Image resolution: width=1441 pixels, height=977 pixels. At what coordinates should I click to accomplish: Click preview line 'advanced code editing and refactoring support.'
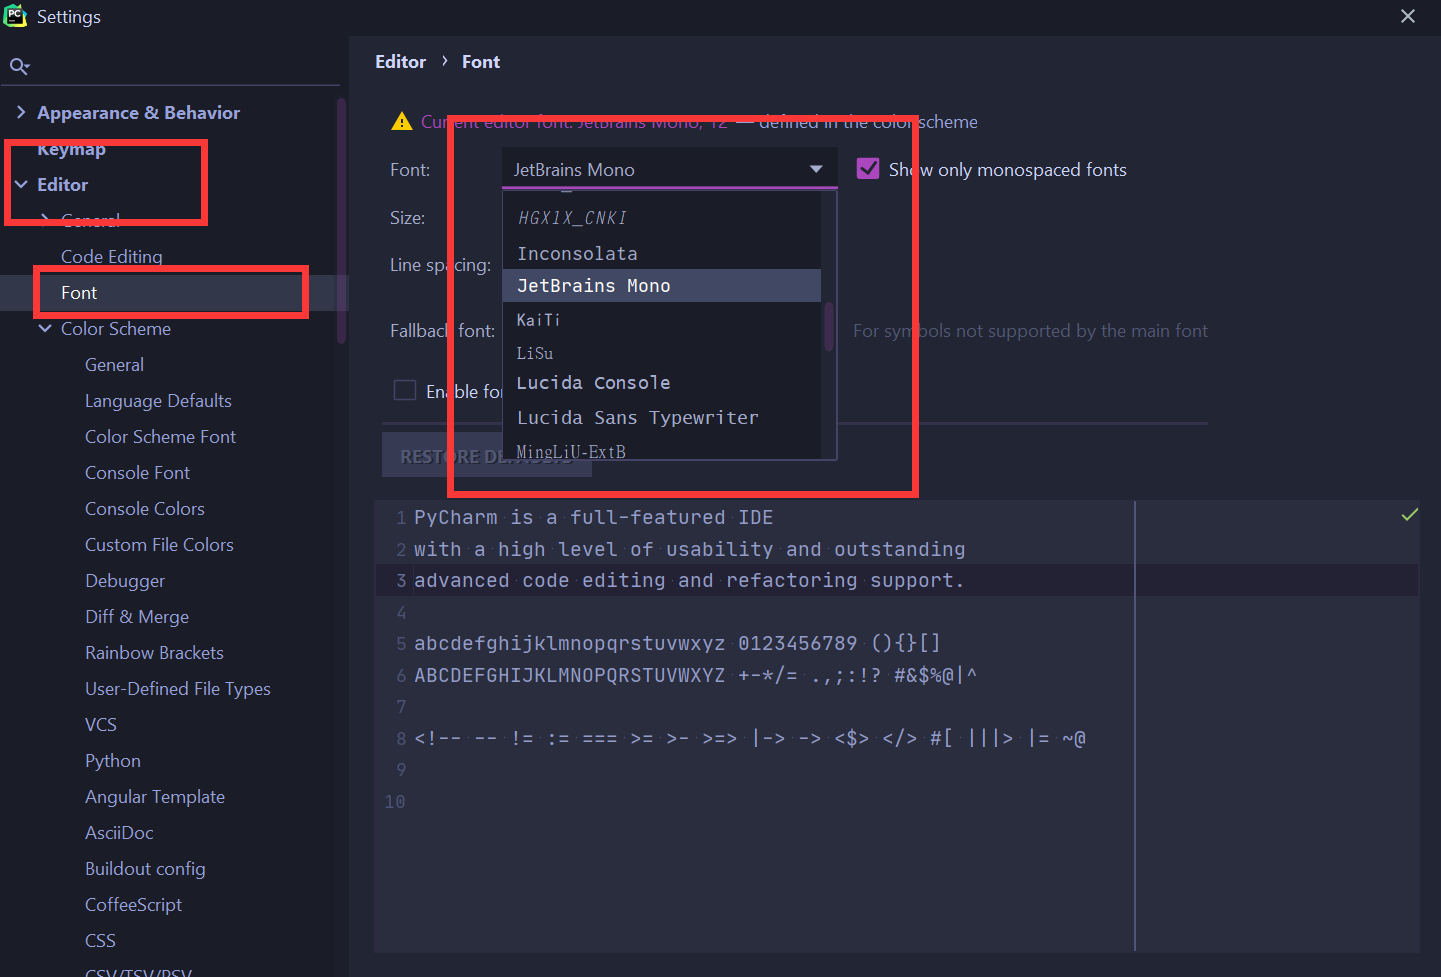click(x=689, y=580)
